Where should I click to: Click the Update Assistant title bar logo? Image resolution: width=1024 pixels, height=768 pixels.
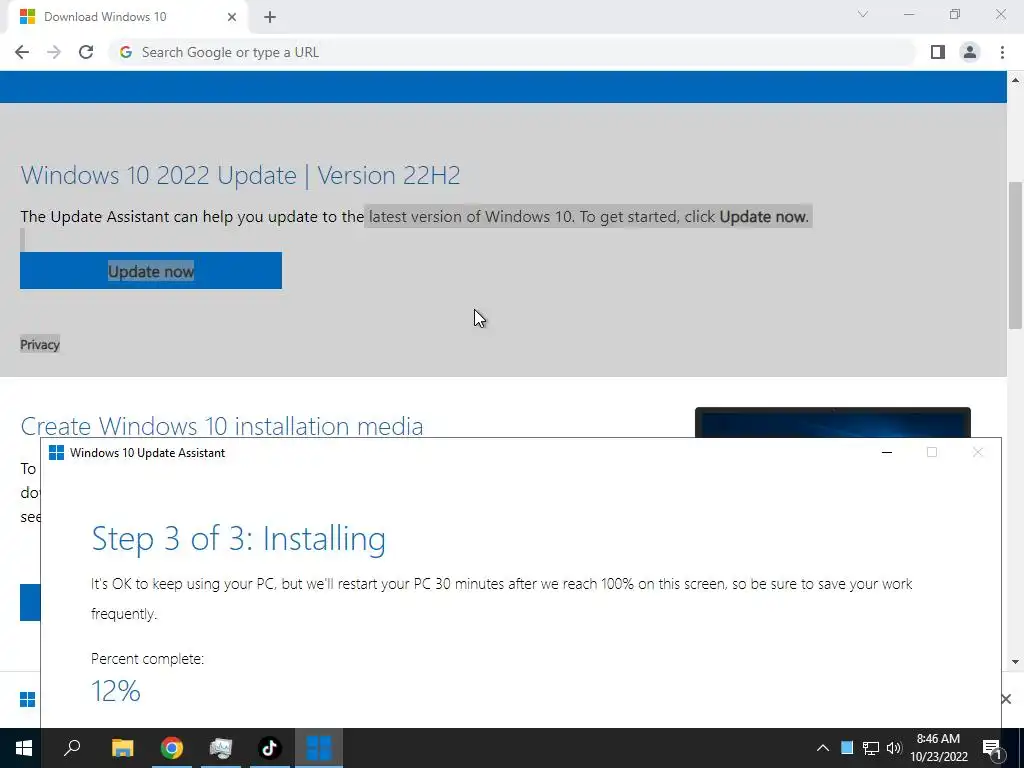tap(57, 453)
